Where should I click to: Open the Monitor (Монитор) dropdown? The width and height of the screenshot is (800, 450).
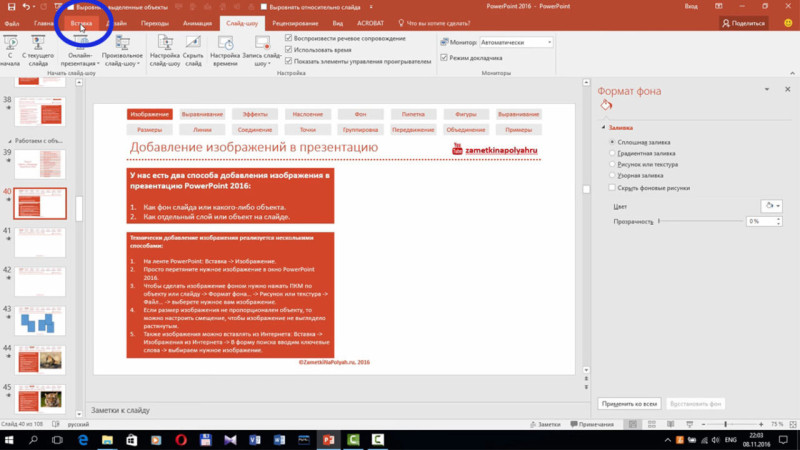[x=516, y=42]
